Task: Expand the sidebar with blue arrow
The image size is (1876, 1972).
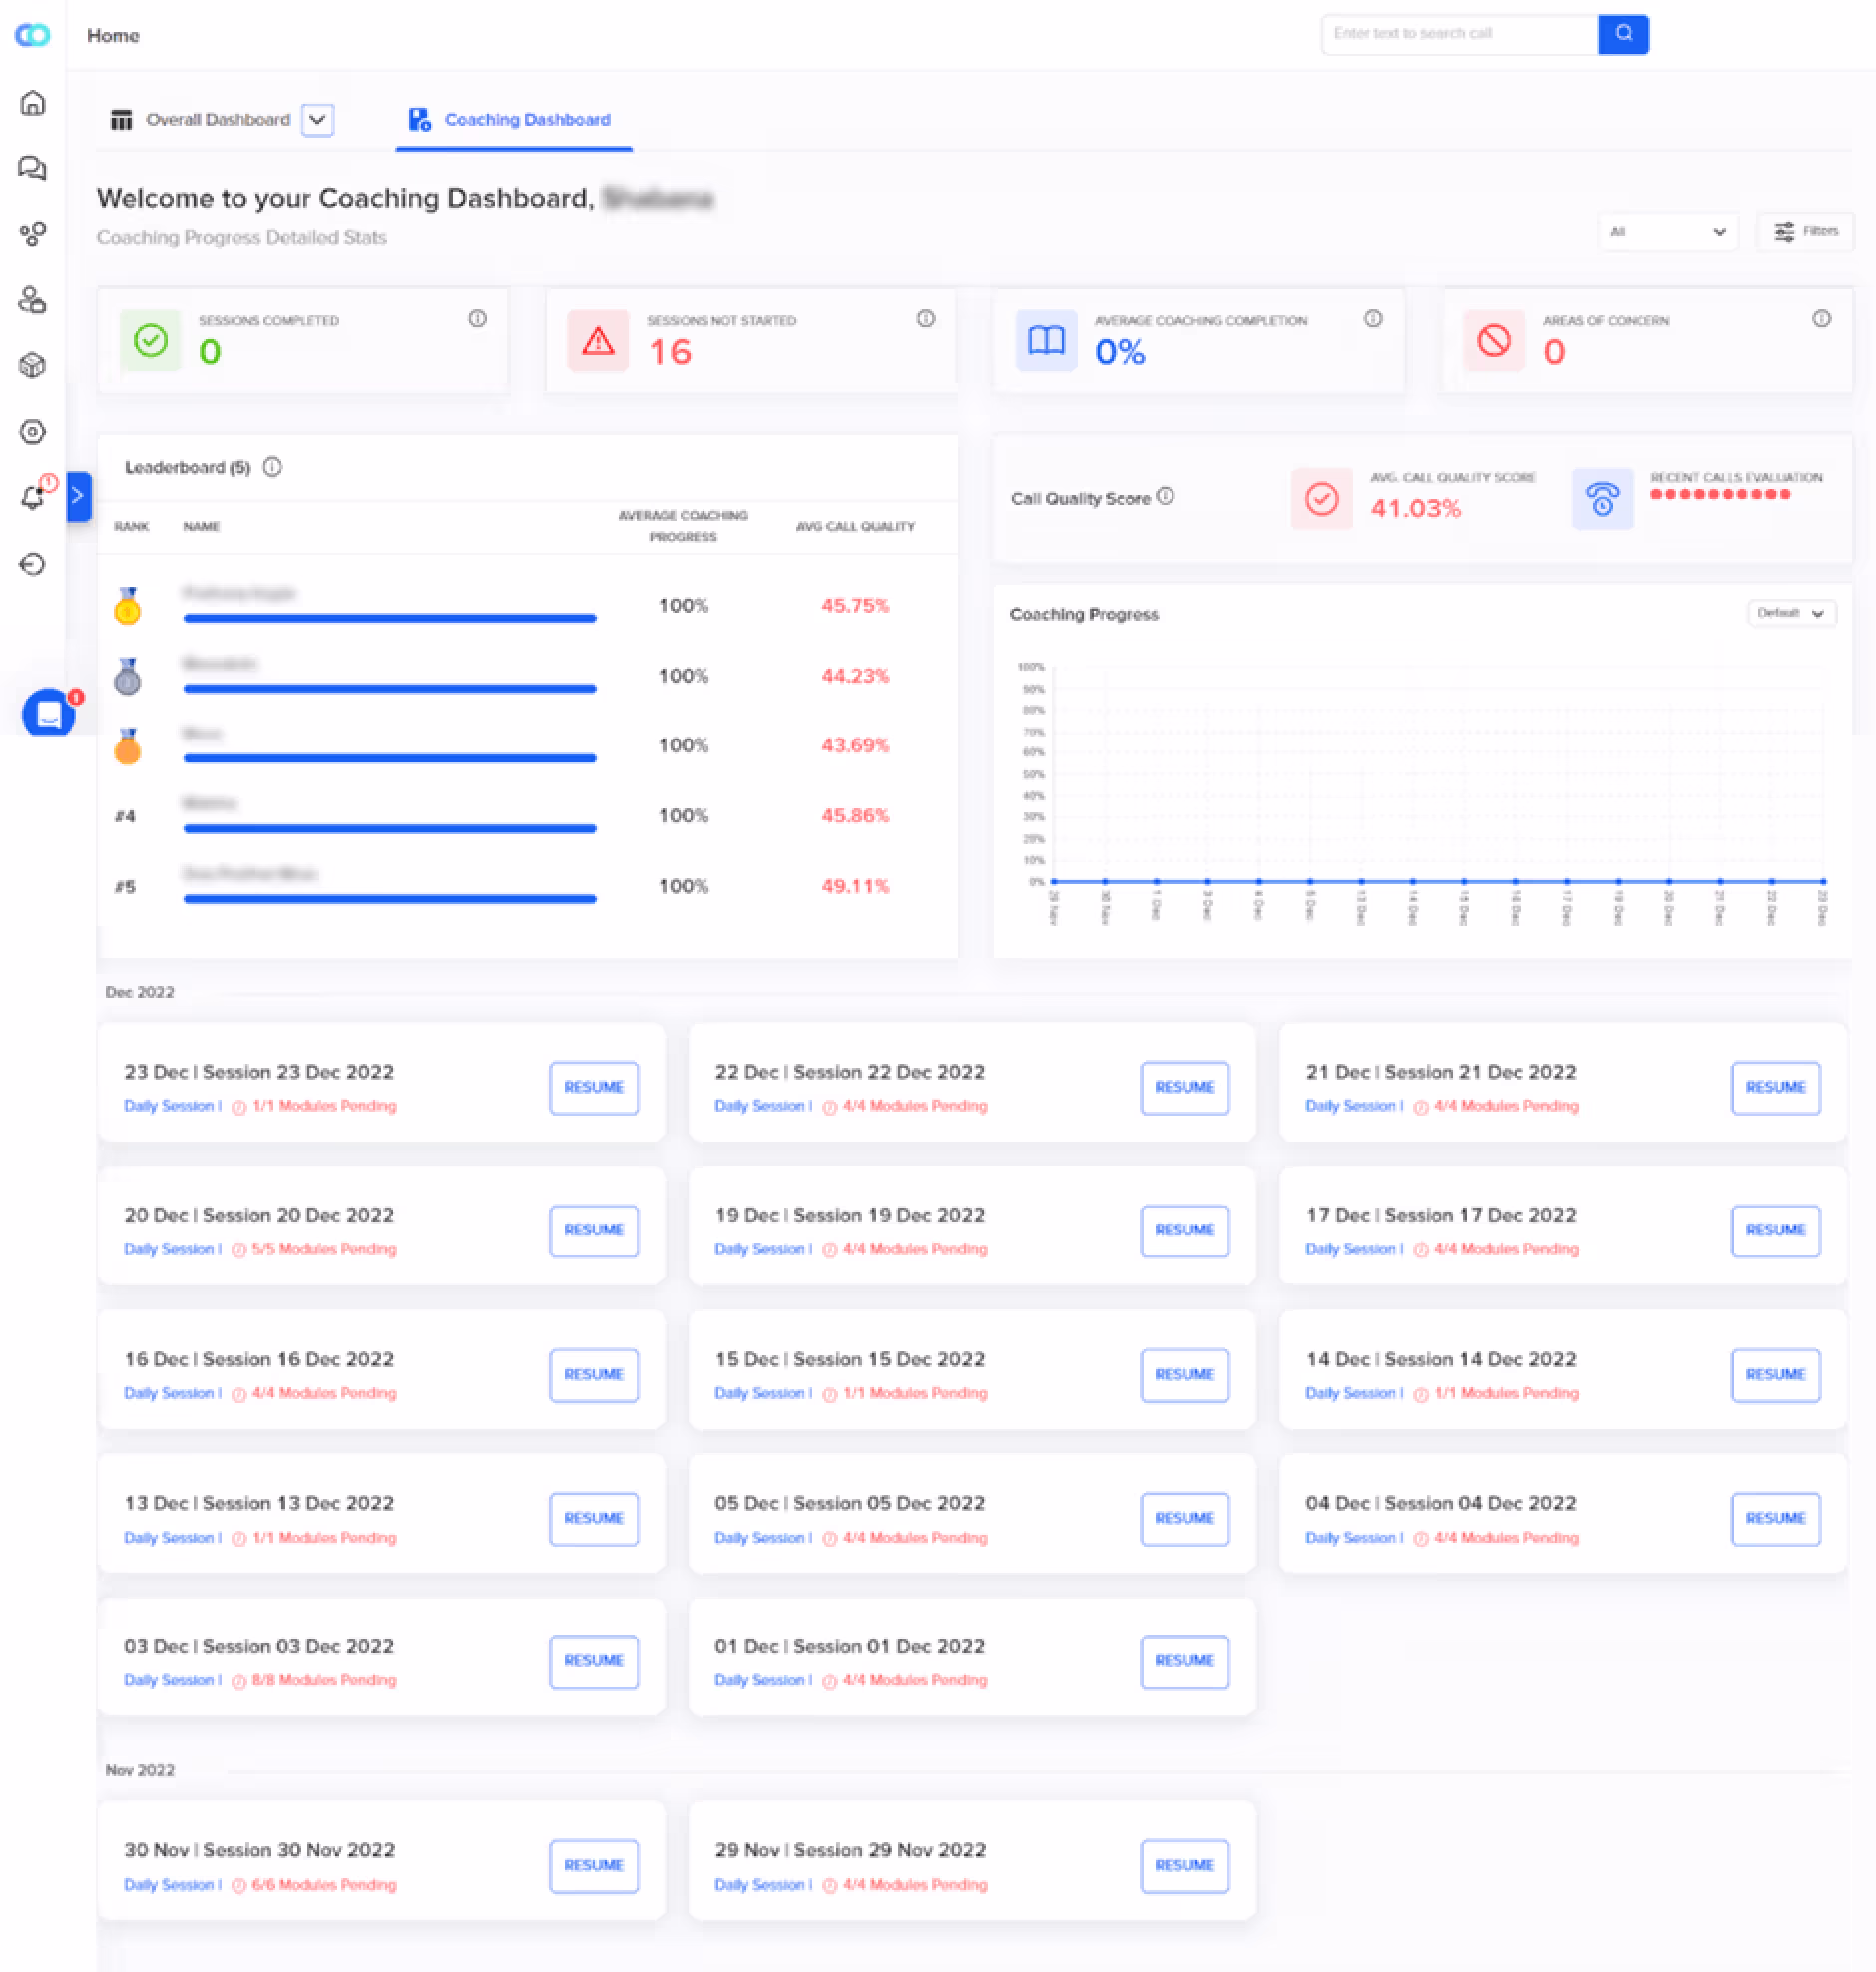Action: click(x=78, y=496)
